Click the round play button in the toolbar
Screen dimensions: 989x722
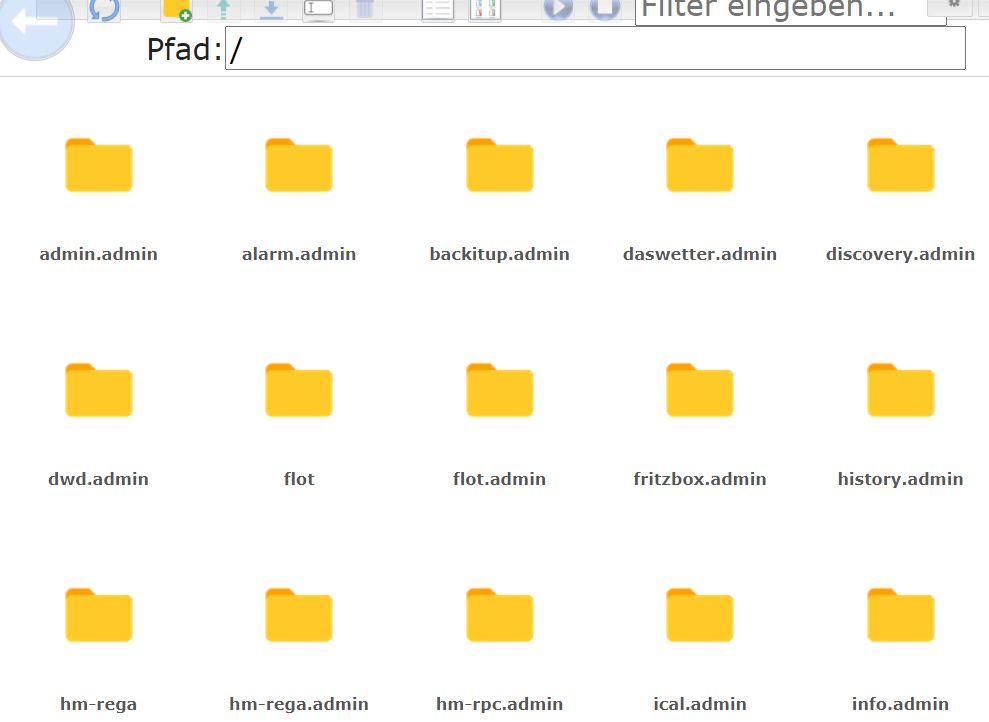(x=558, y=10)
